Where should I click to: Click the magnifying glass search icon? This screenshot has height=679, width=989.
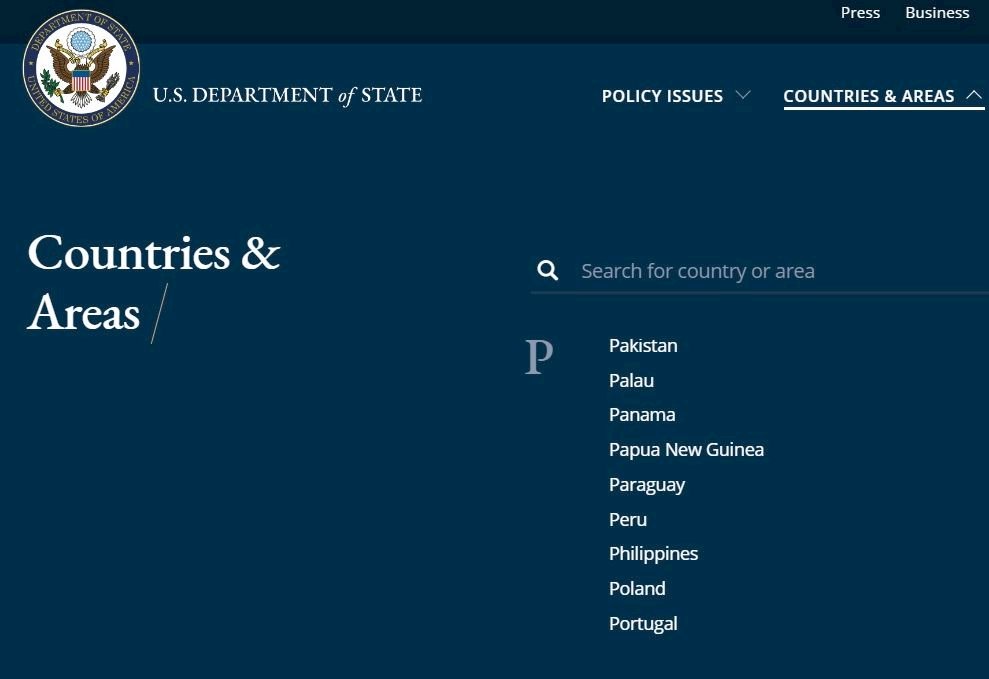pos(547,271)
